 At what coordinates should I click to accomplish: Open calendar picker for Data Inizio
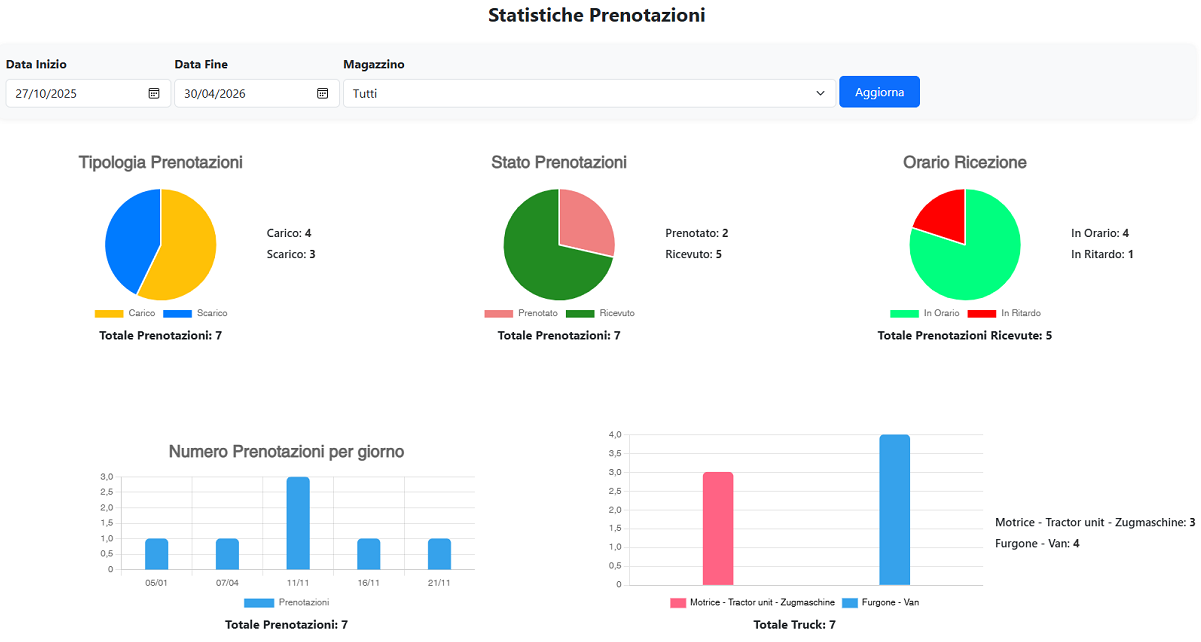154,93
